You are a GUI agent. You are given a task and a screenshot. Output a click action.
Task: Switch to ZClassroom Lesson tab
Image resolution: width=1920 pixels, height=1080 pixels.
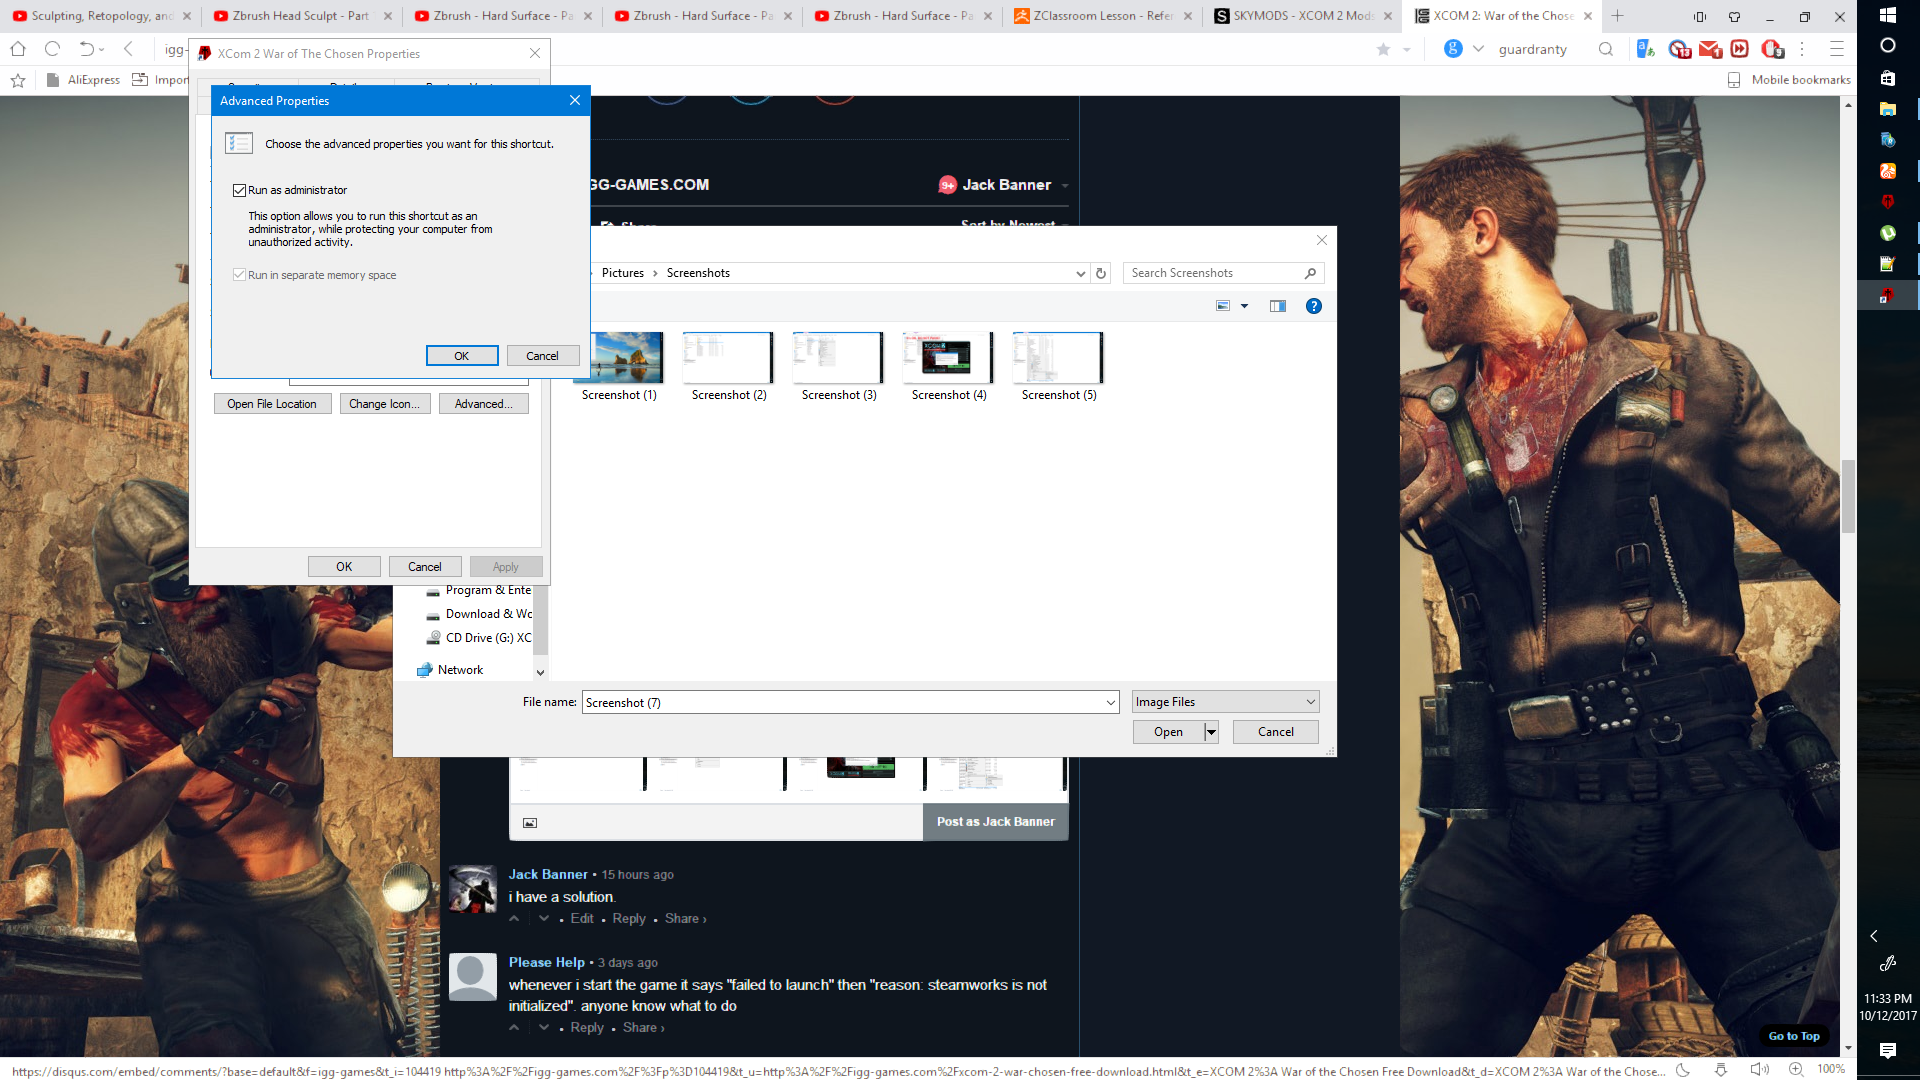pyautogui.click(x=1103, y=16)
